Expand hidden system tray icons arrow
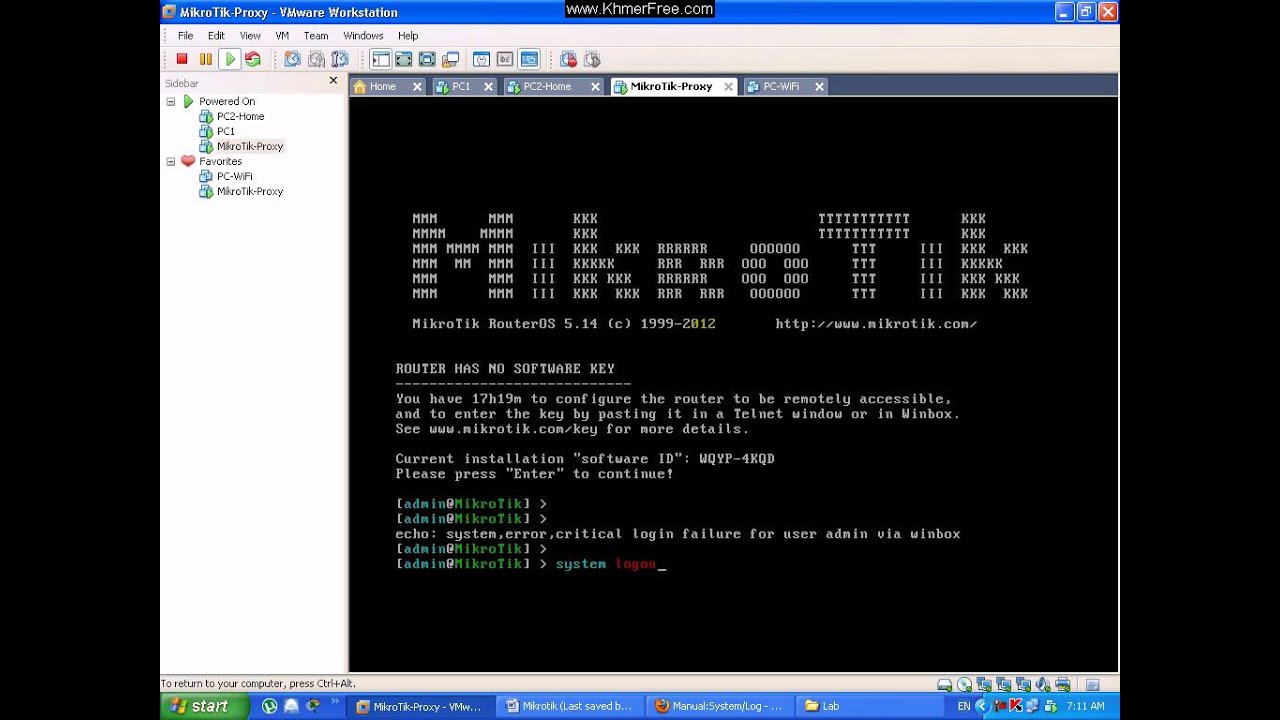1280x720 pixels. pyautogui.click(x=981, y=706)
